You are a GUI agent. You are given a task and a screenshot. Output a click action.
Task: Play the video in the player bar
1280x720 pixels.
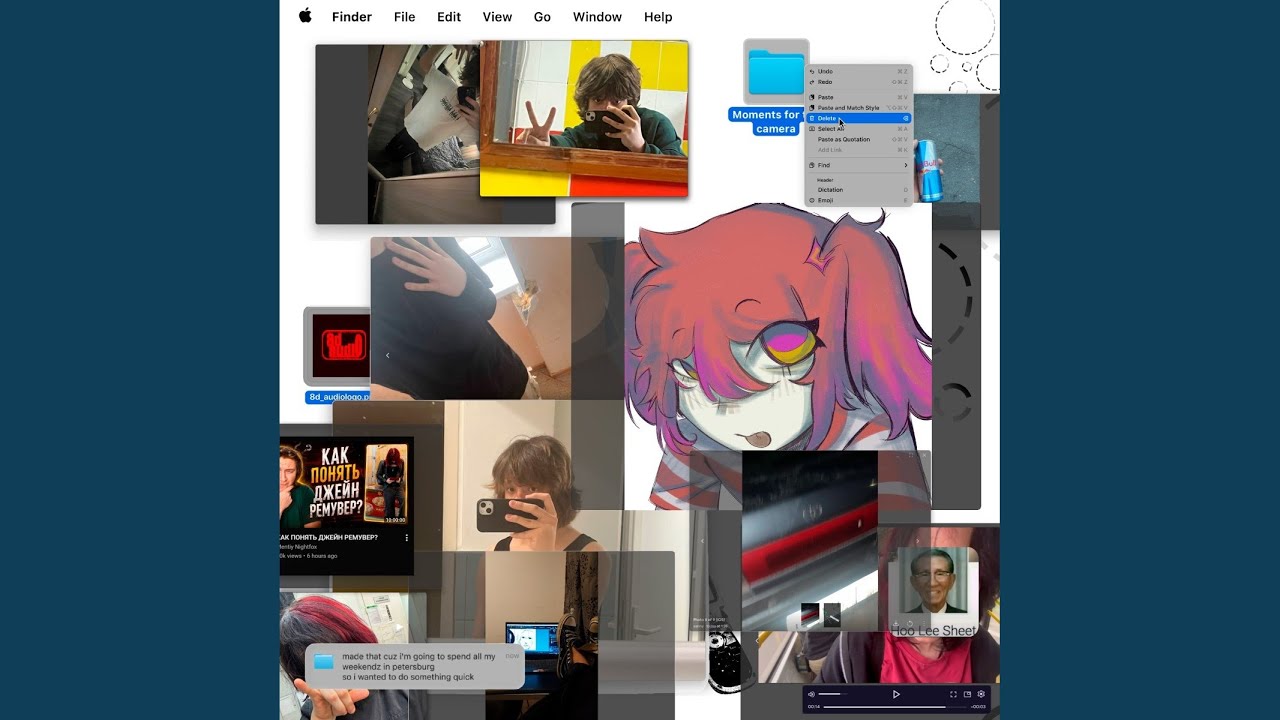point(896,694)
